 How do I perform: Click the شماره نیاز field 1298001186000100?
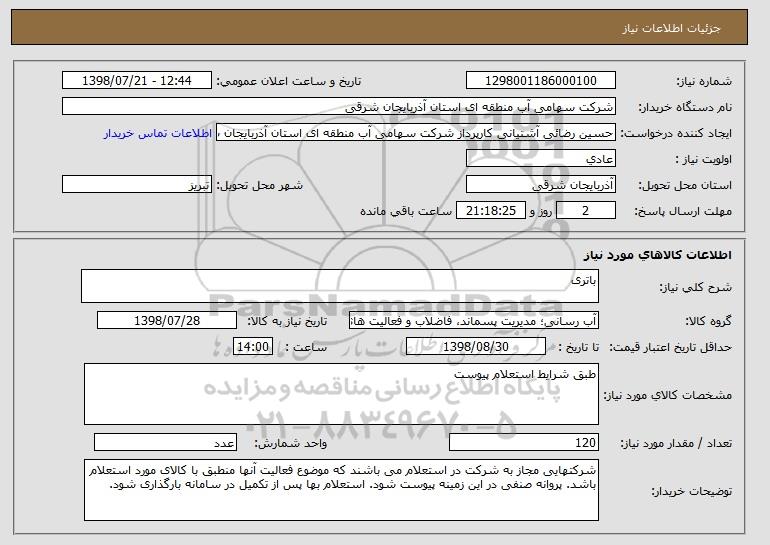pos(541,81)
